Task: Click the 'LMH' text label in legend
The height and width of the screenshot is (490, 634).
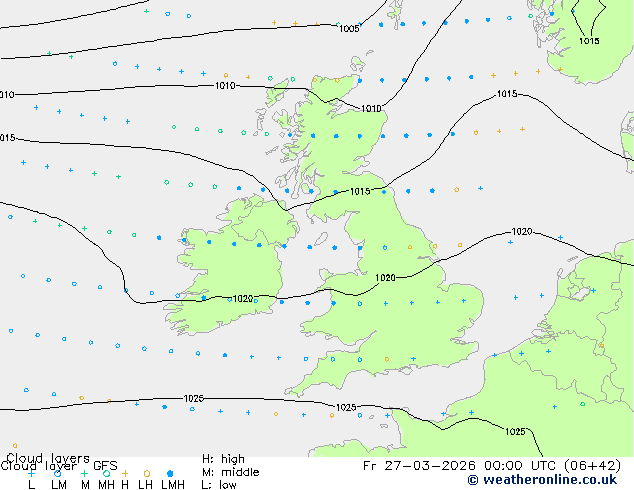Action: point(173,485)
